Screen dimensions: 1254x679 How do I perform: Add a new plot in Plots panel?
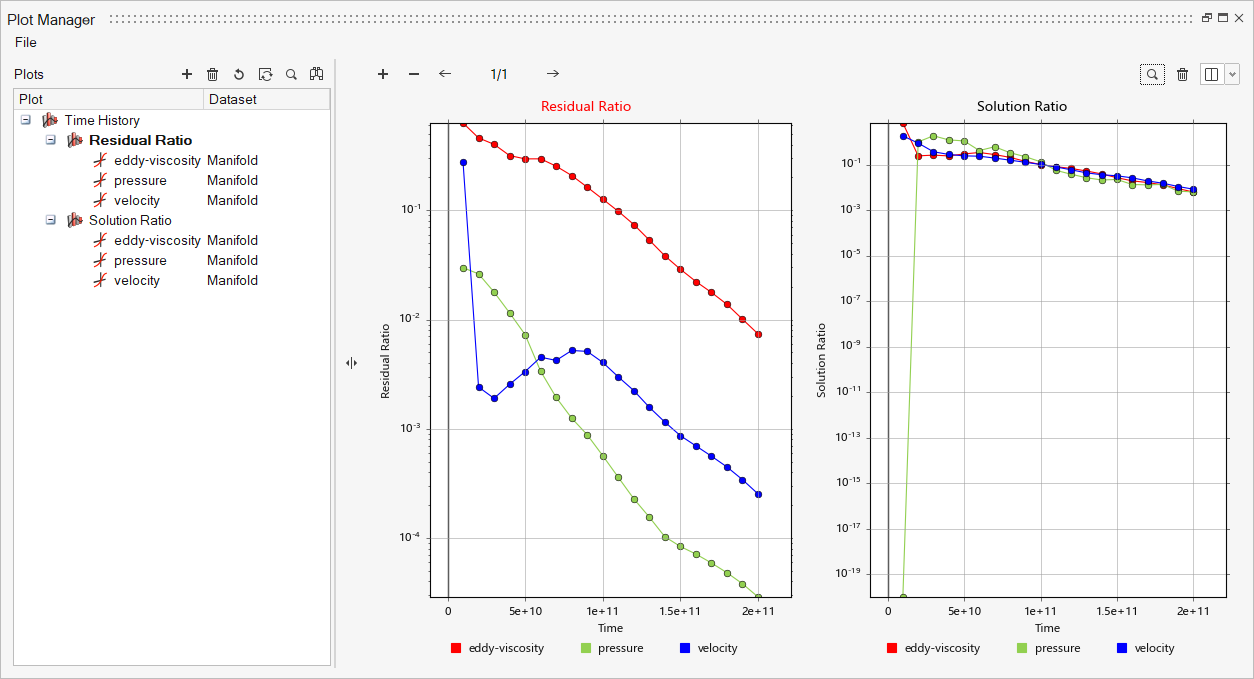[186, 74]
